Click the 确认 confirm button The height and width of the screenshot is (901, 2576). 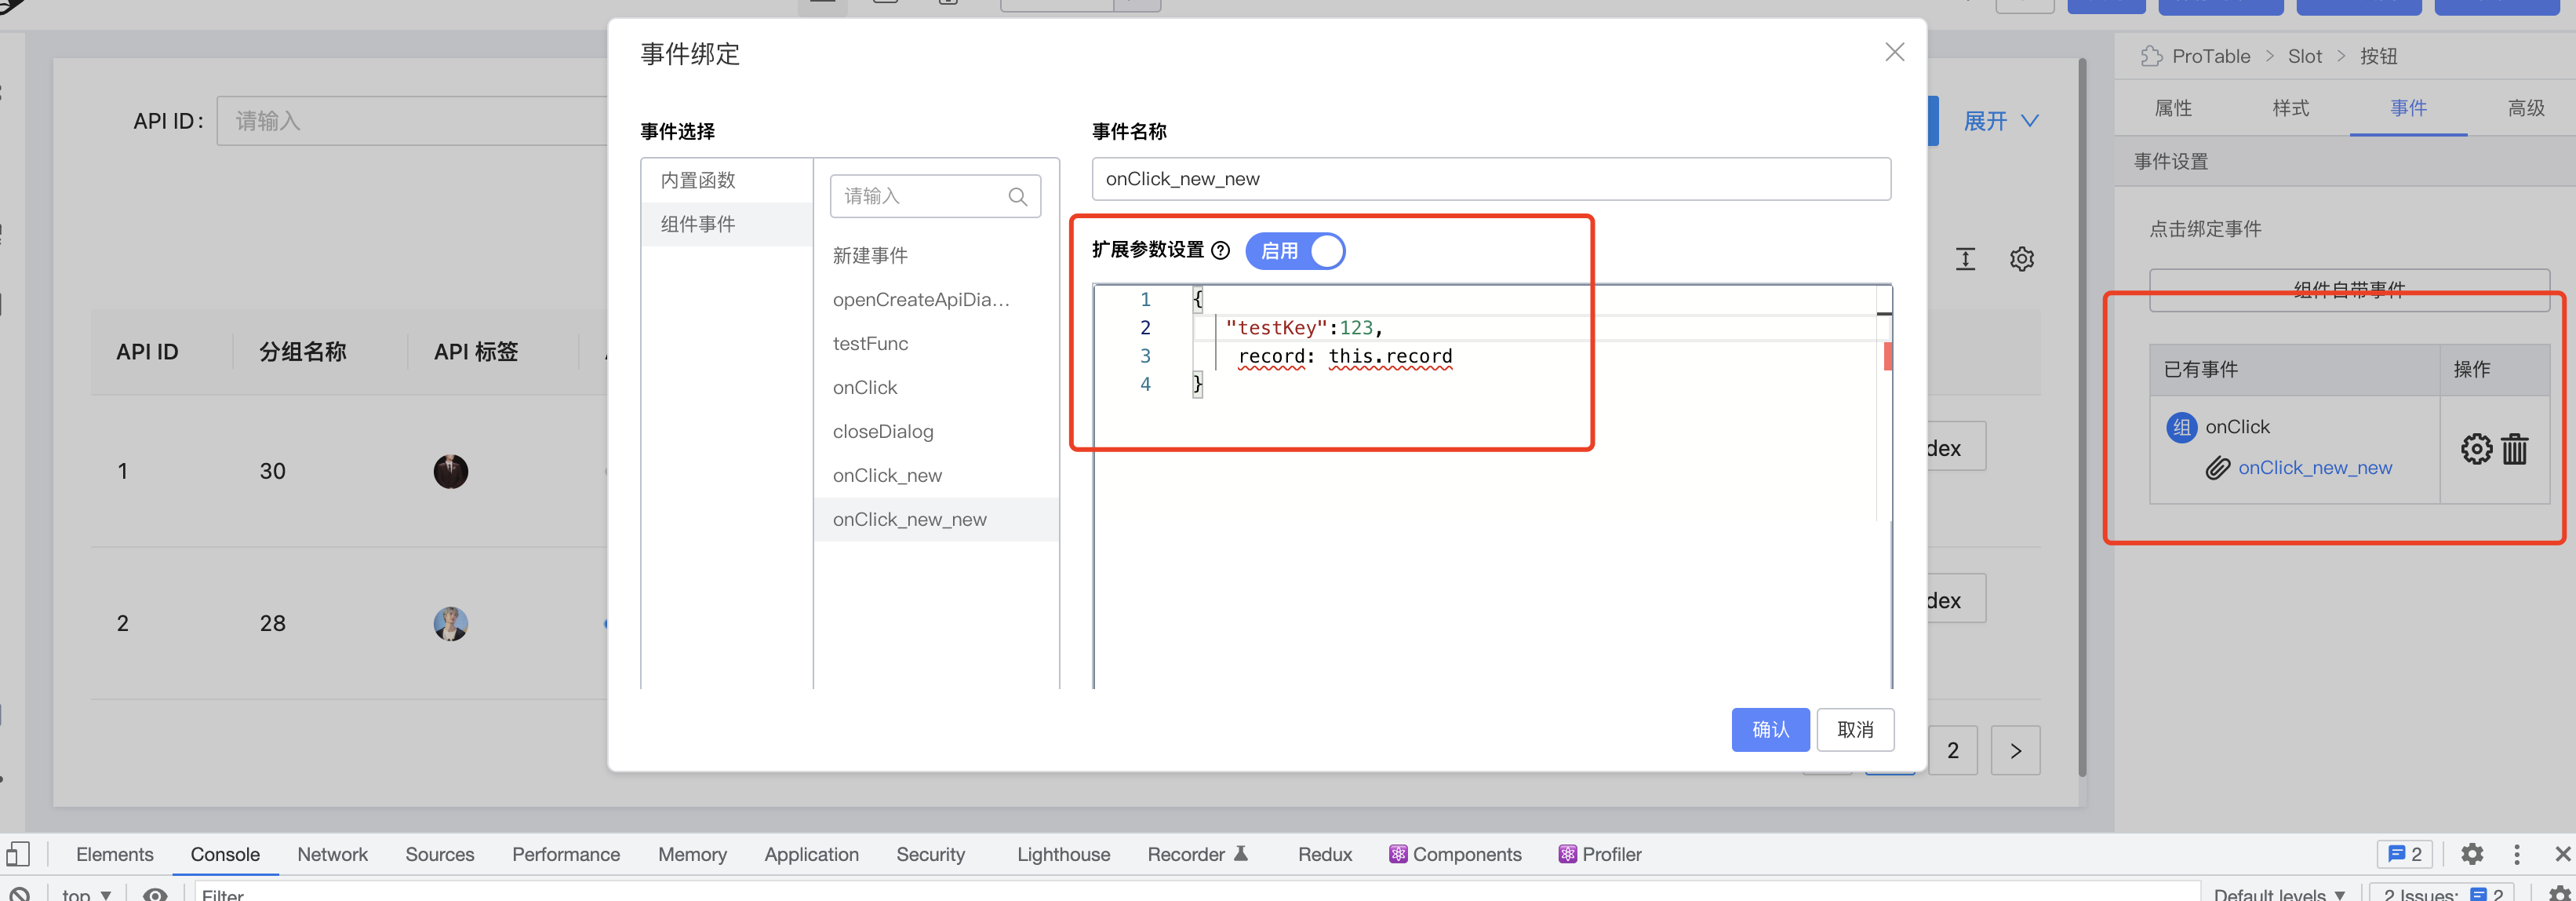pyautogui.click(x=1770, y=729)
